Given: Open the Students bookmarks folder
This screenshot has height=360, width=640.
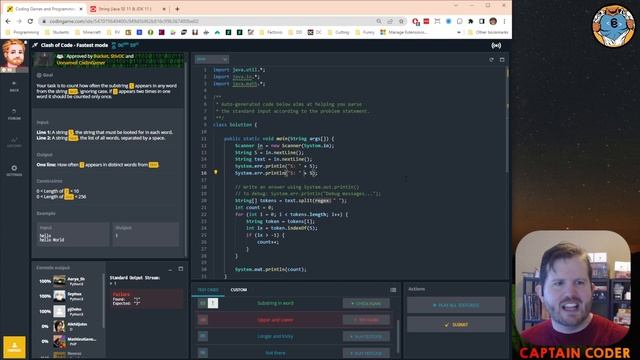Looking at the screenshot, I should (x=57, y=32).
